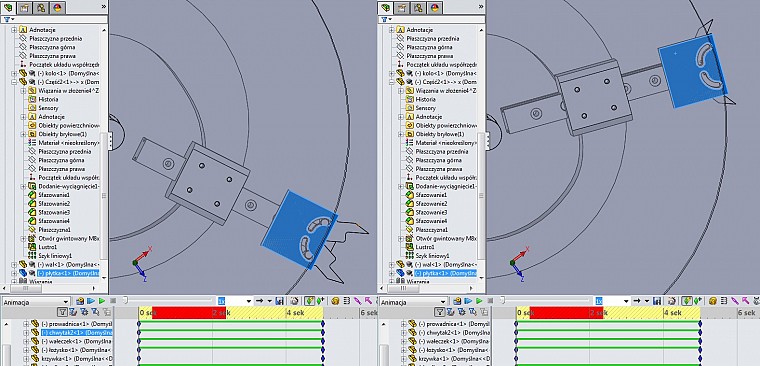Image resolution: width=760 pixels, height=366 pixels.
Task: Toggle No Filter funnel in right motion tree
Action: click(x=439, y=312)
